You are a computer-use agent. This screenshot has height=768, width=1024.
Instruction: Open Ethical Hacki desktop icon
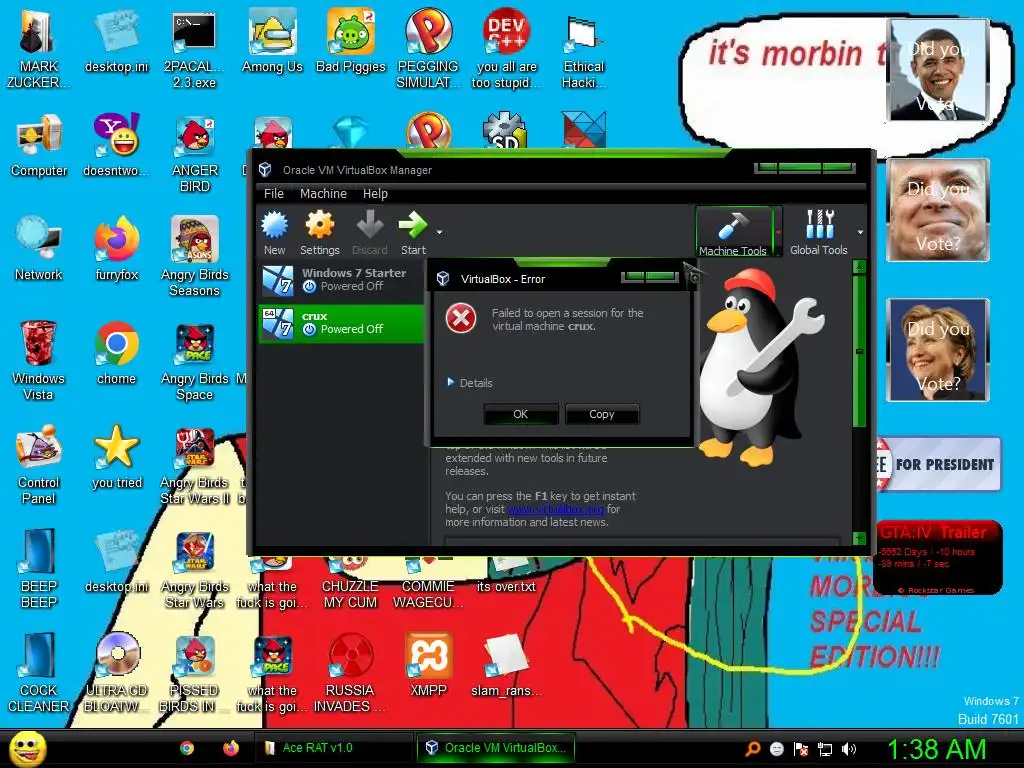point(583,50)
